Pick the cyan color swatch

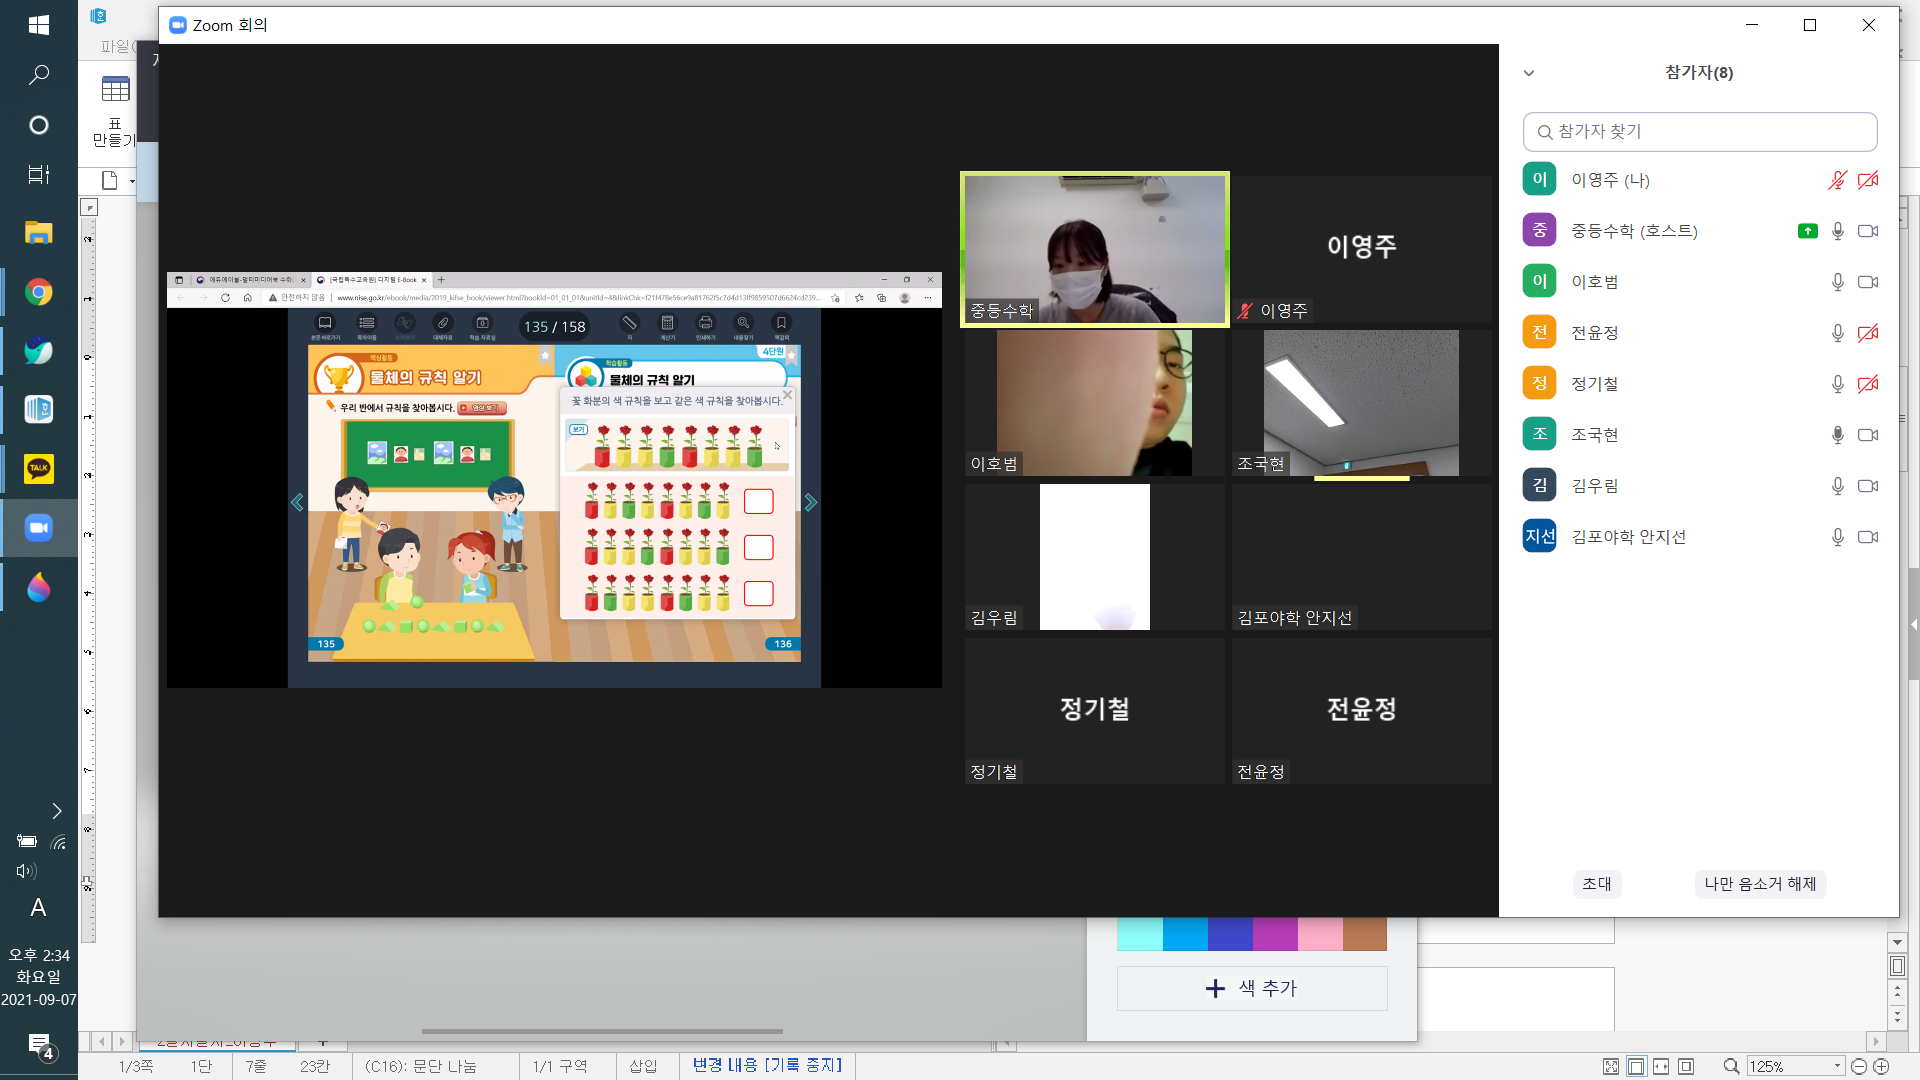pyautogui.click(x=1139, y=934)
